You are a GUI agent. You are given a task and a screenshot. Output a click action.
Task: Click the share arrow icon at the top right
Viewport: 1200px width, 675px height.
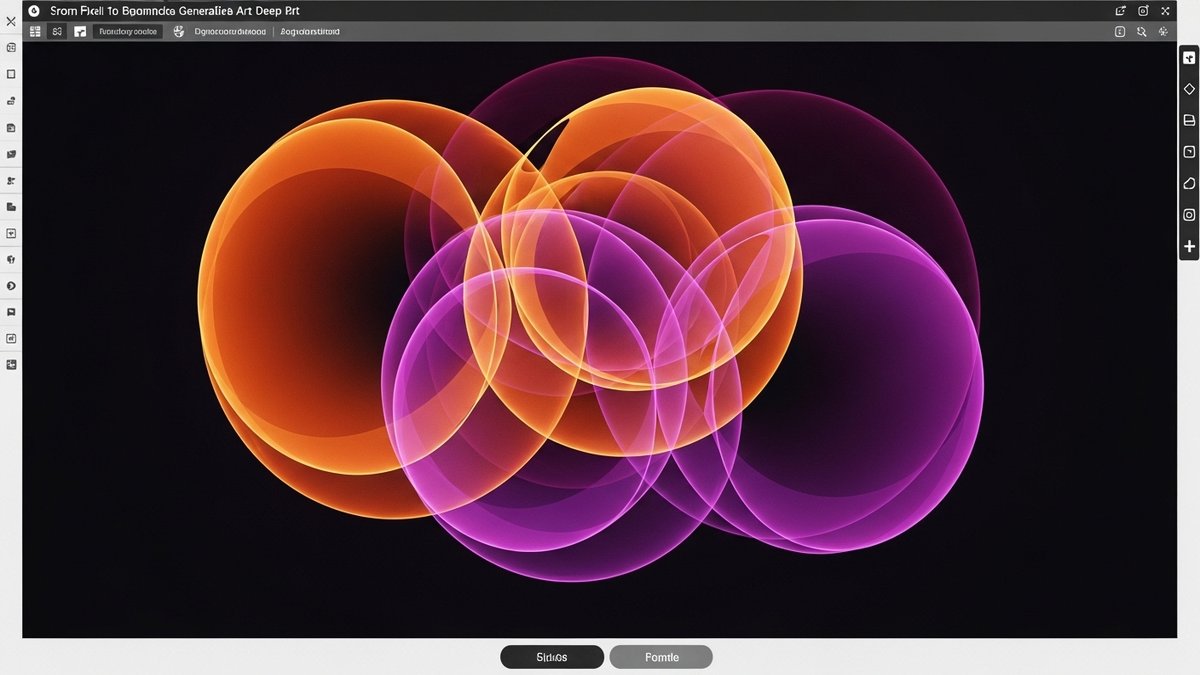click(x=1120, y=10)
